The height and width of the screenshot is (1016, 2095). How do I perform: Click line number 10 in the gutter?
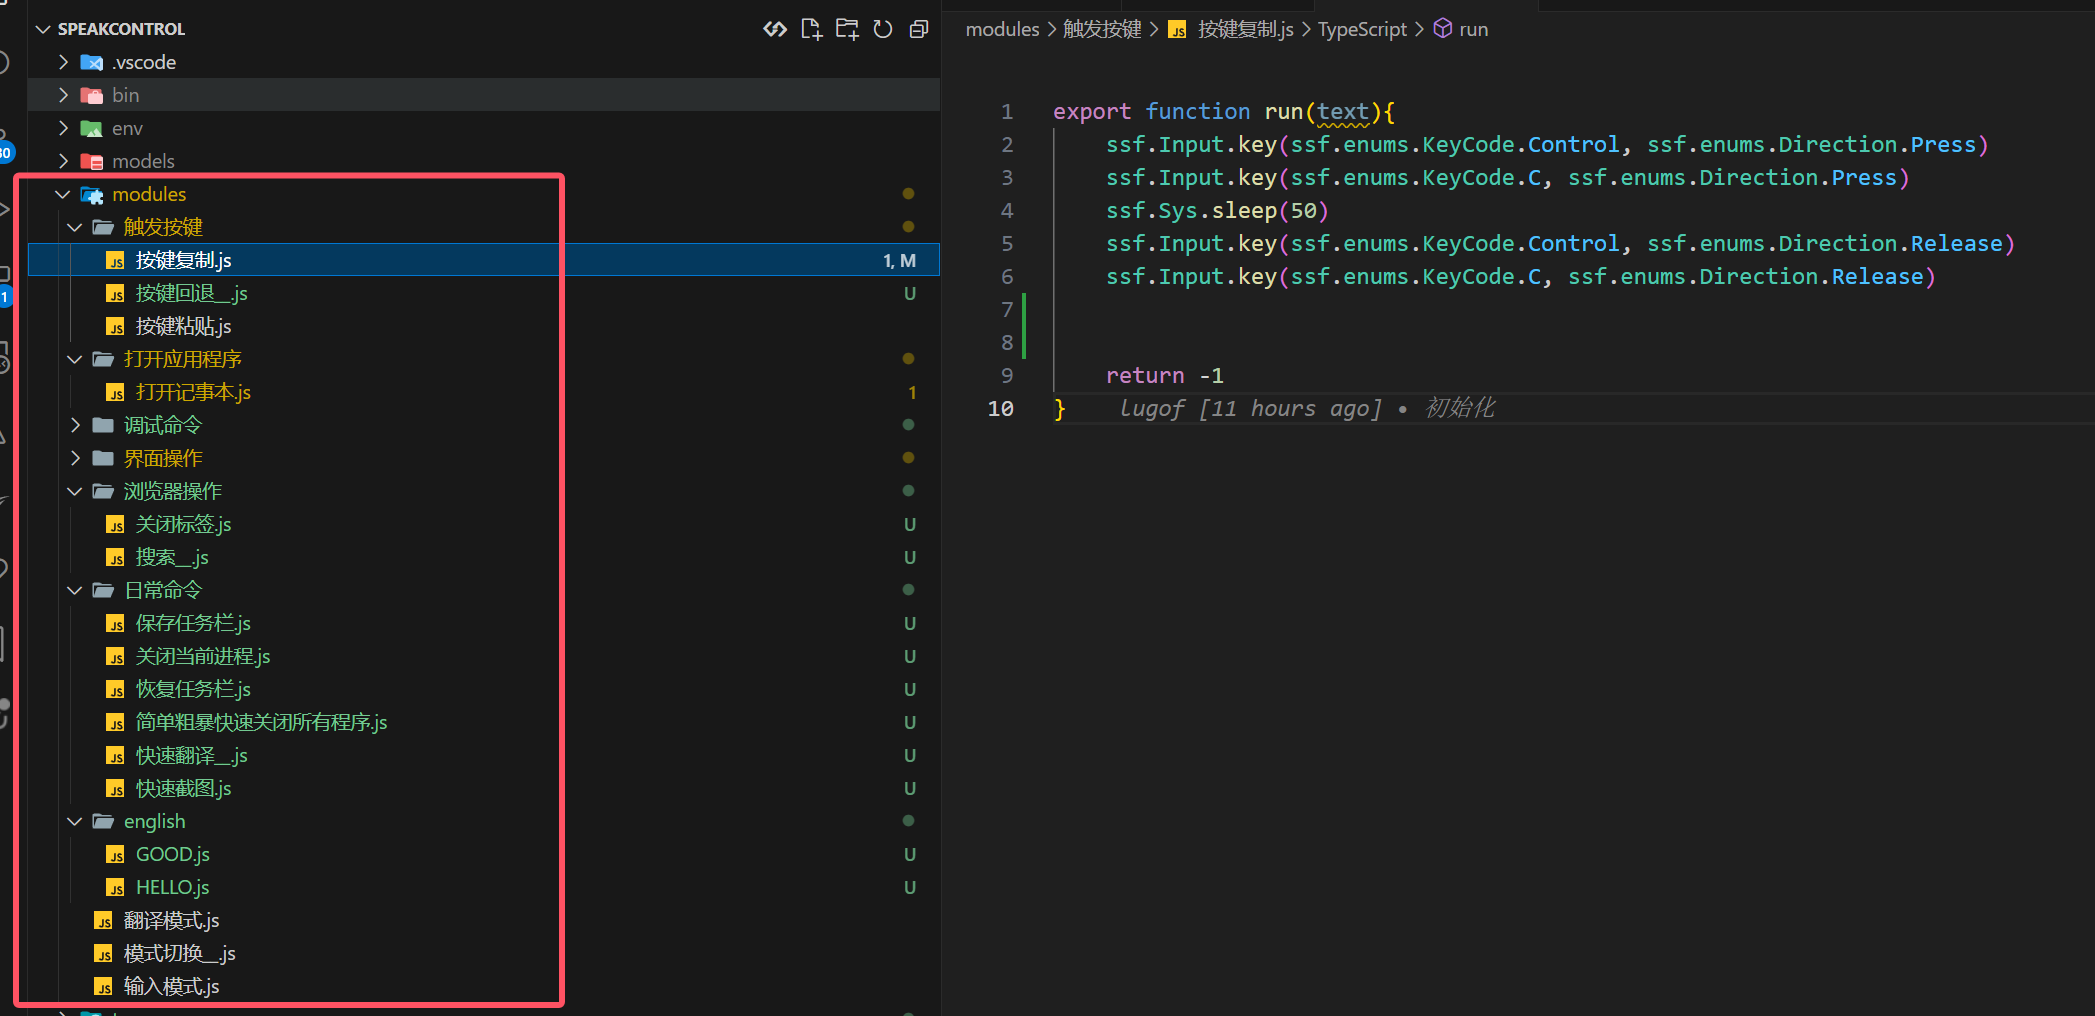pos(1000,408)
